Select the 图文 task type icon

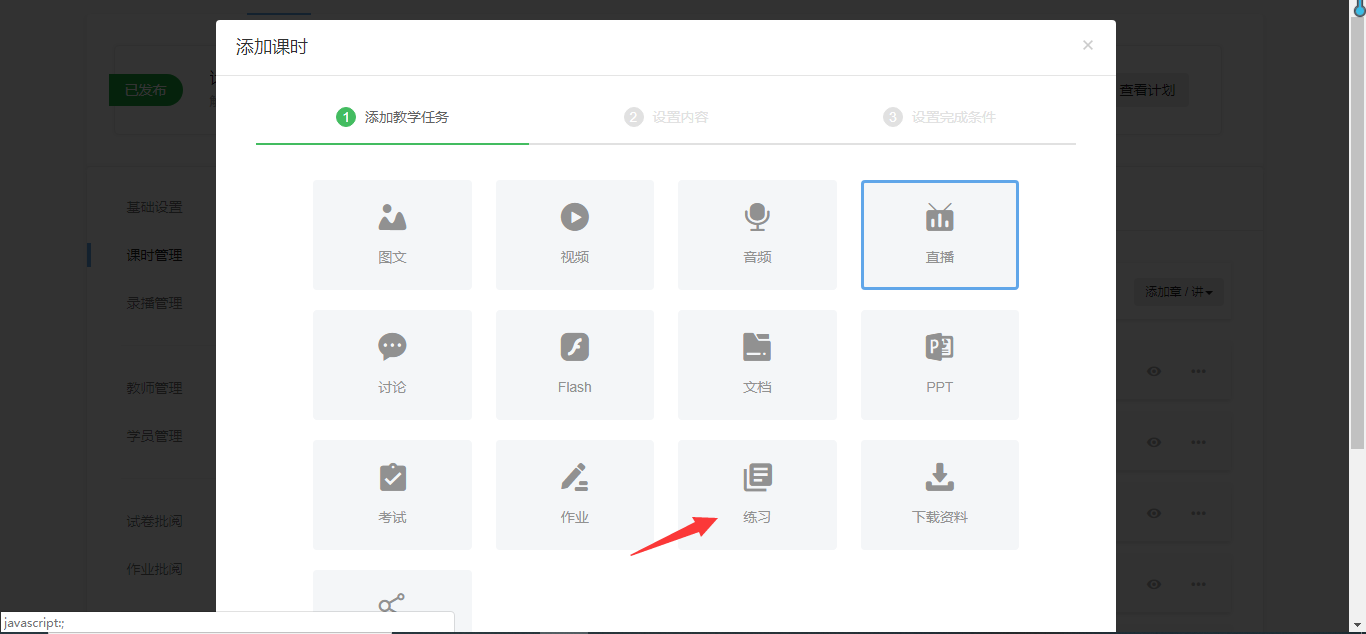coord(392,218)
